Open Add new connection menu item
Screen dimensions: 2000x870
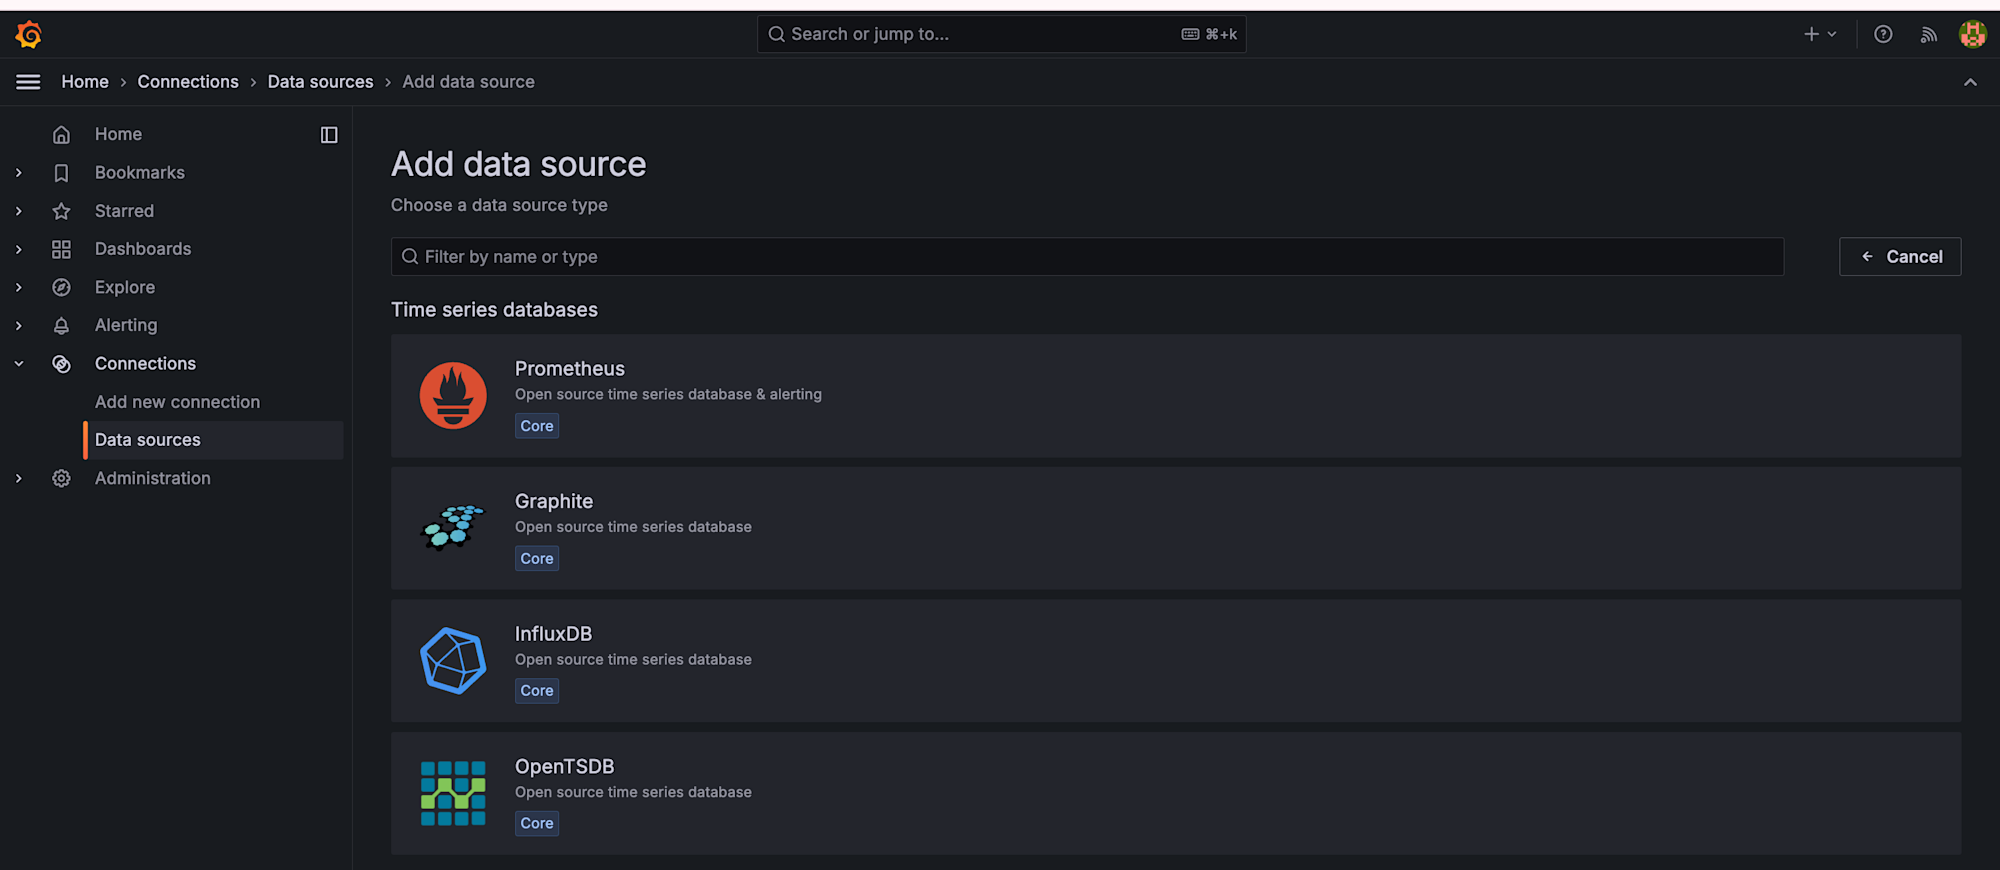tap(177, 402)
